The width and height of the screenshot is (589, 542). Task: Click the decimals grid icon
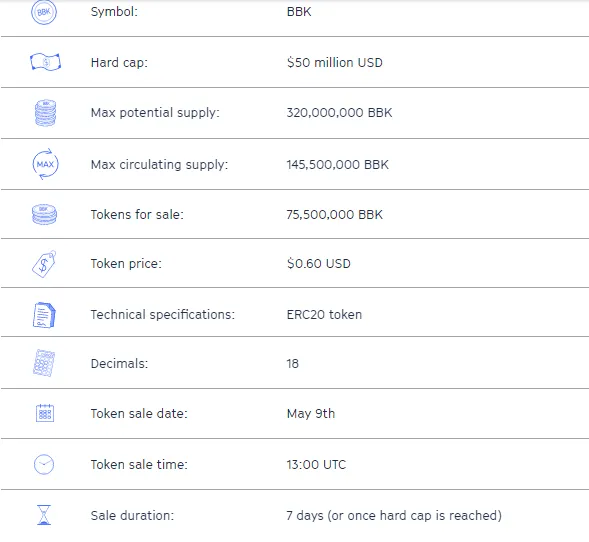coord(44,363)
